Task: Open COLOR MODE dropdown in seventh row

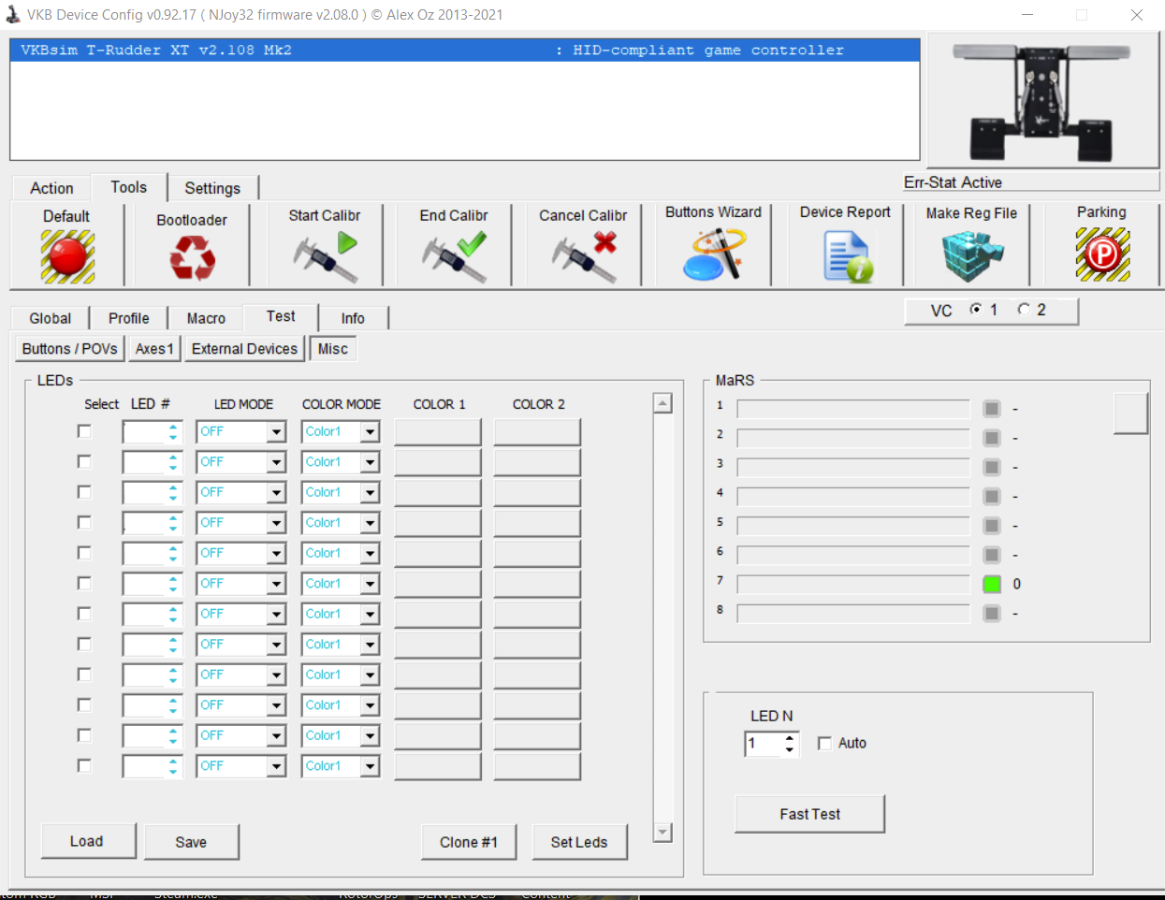Action: click(369, 614)
